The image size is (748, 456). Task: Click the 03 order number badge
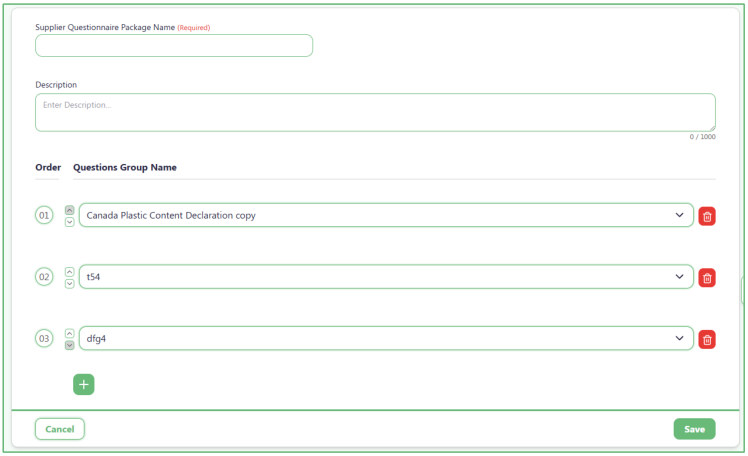(44, 338)
